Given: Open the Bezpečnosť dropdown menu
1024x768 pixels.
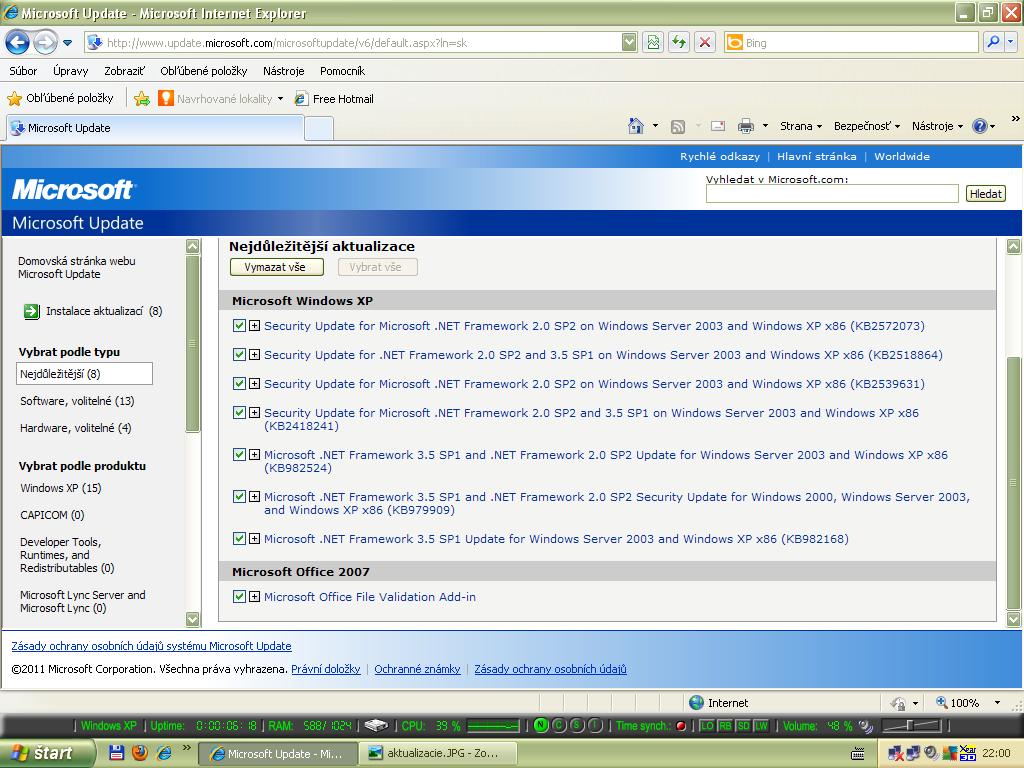Looking at the screenshot, I should (867, 126).
